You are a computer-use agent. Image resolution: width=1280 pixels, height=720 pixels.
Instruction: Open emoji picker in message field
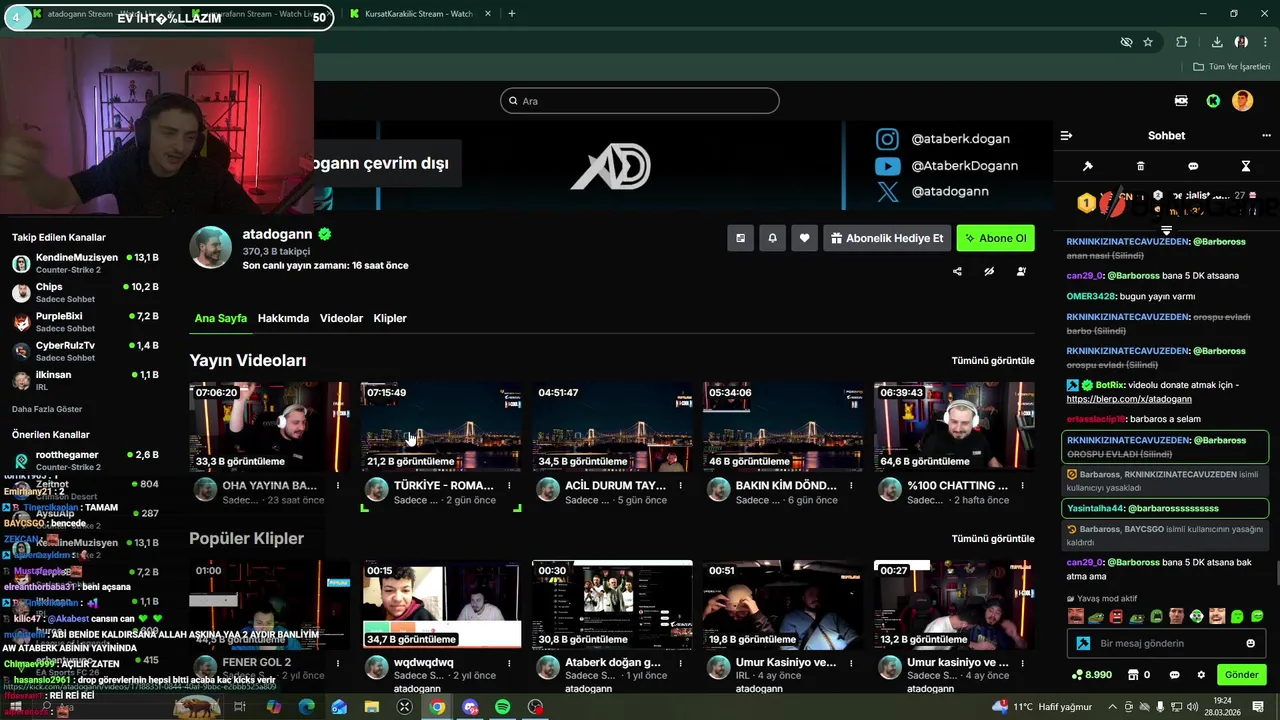1250,643
